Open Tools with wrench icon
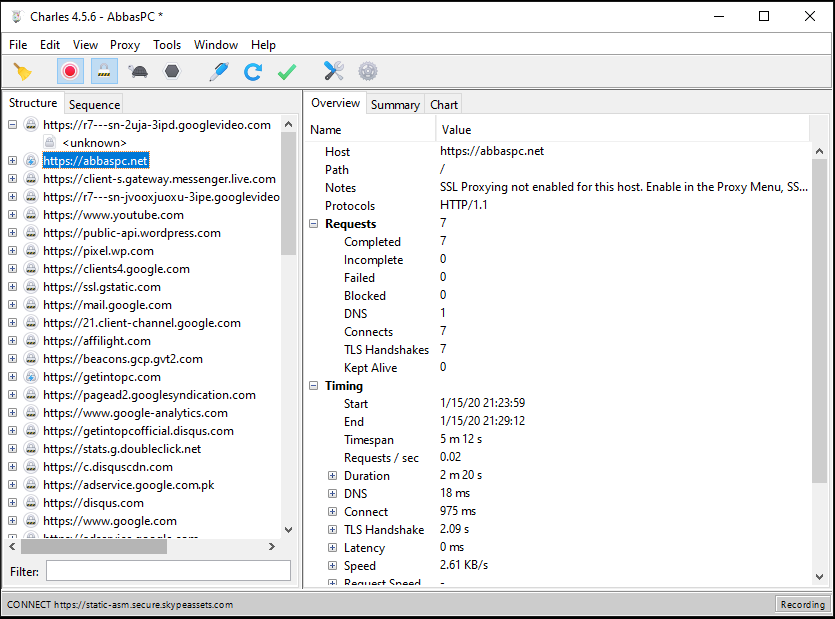 [x=334, y=71]
